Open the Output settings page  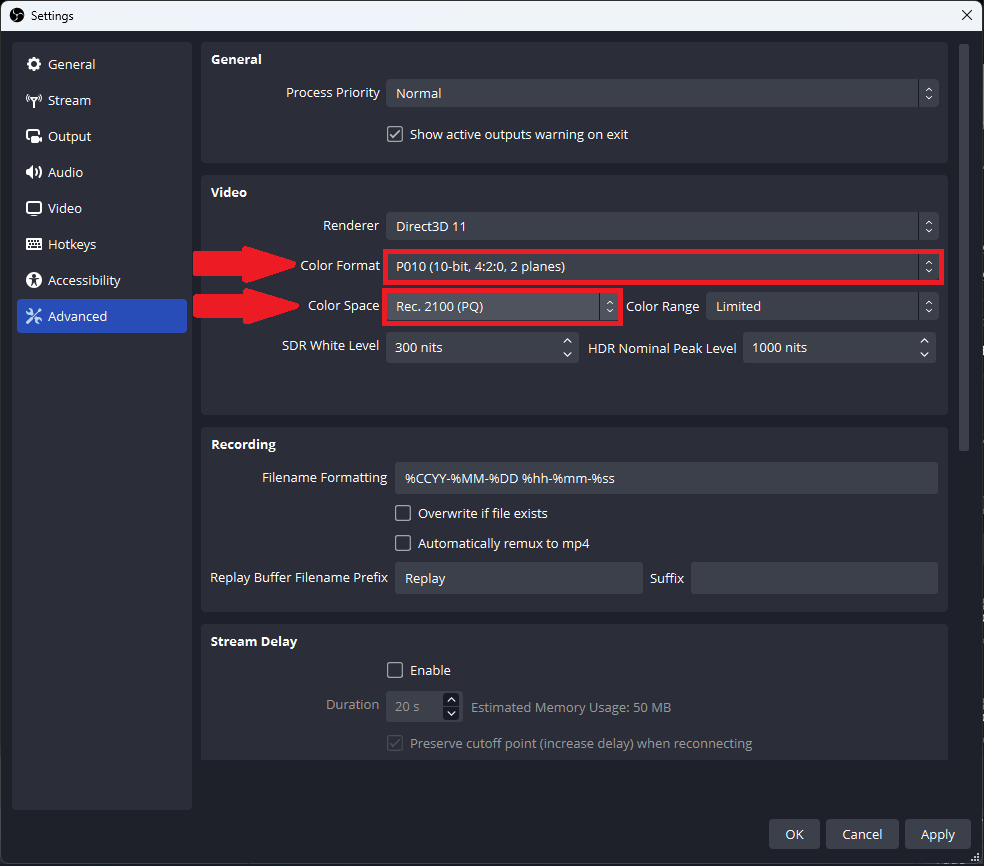(x=102, y=136)
